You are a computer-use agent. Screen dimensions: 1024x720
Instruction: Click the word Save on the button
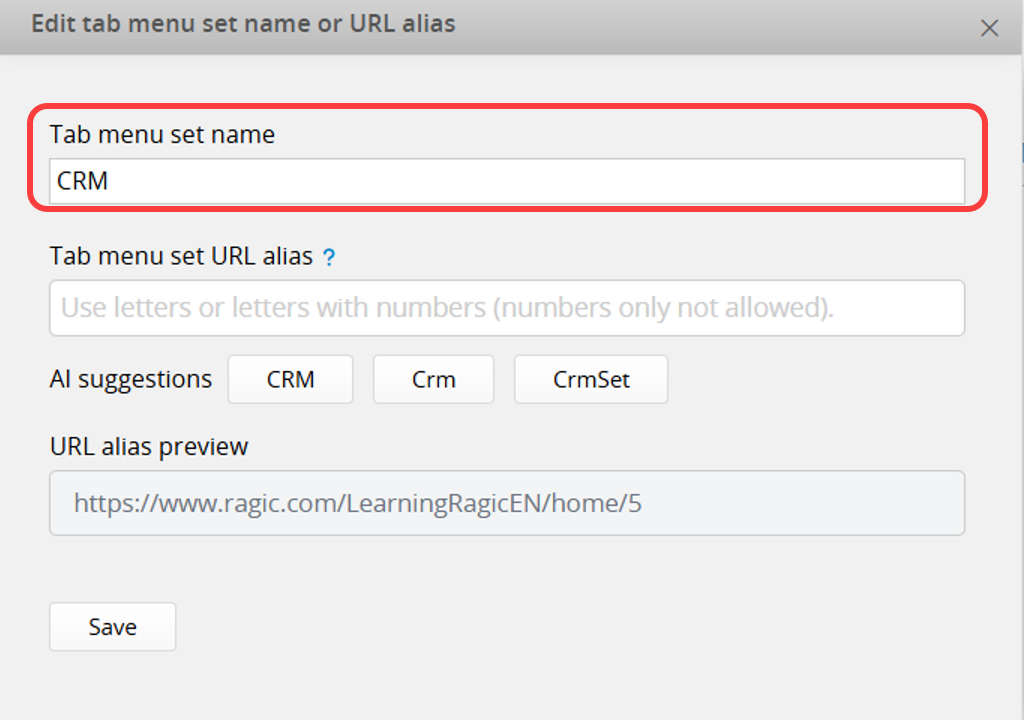point(112,627)
